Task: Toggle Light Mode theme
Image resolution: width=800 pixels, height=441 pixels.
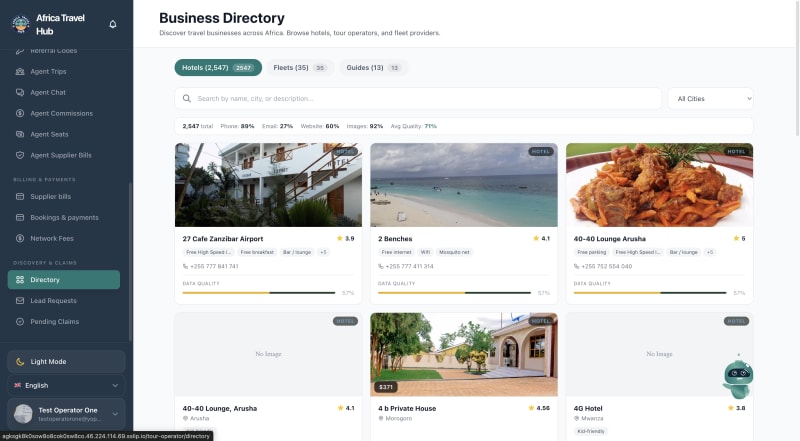Action: pyautogui.click(x=66, y=361)
